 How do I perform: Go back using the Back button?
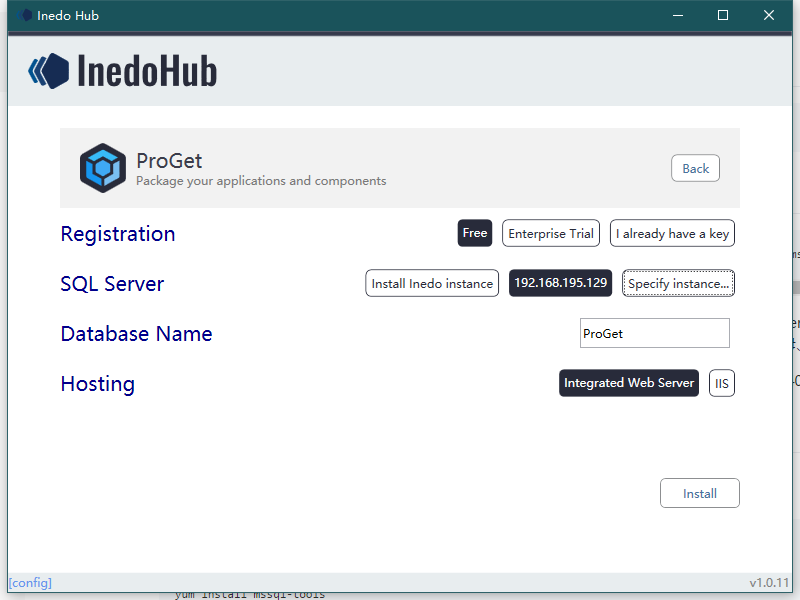695,168
